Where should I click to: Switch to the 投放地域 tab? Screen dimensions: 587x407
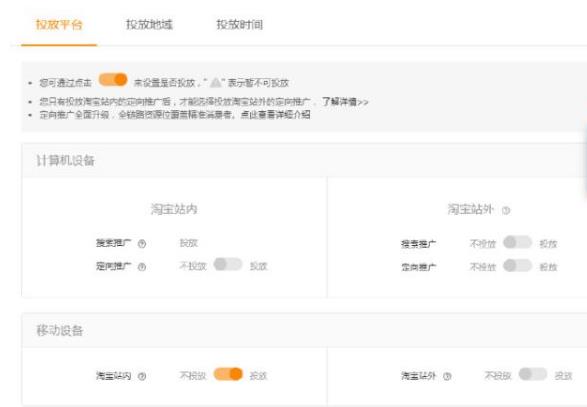[149, 25]
